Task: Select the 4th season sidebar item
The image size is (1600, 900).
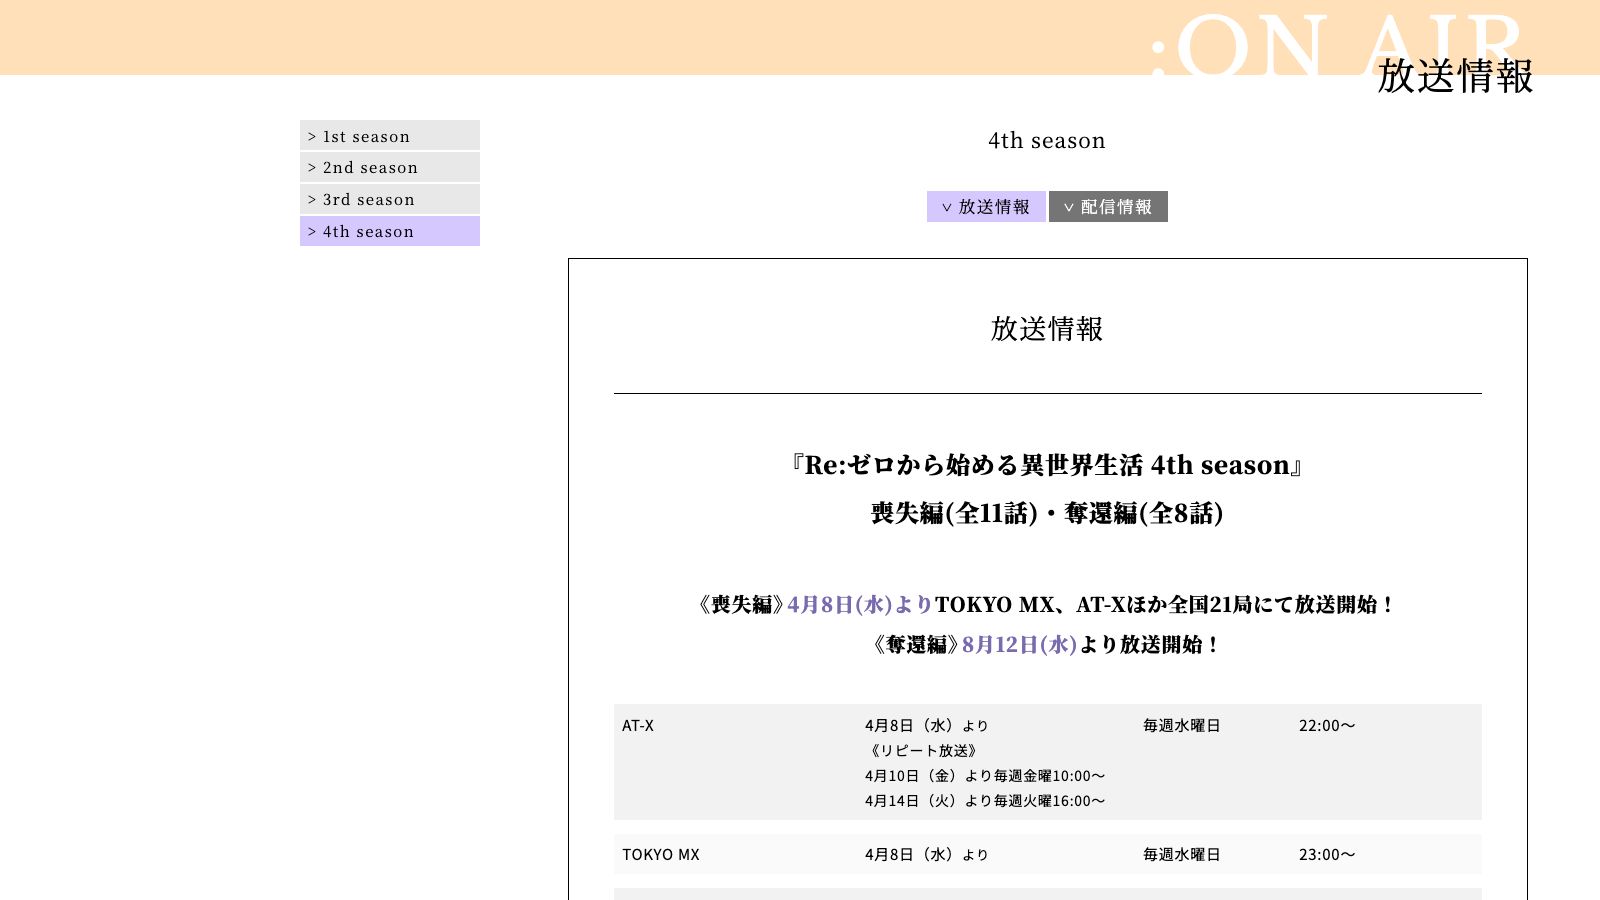Action: [390, 231]
